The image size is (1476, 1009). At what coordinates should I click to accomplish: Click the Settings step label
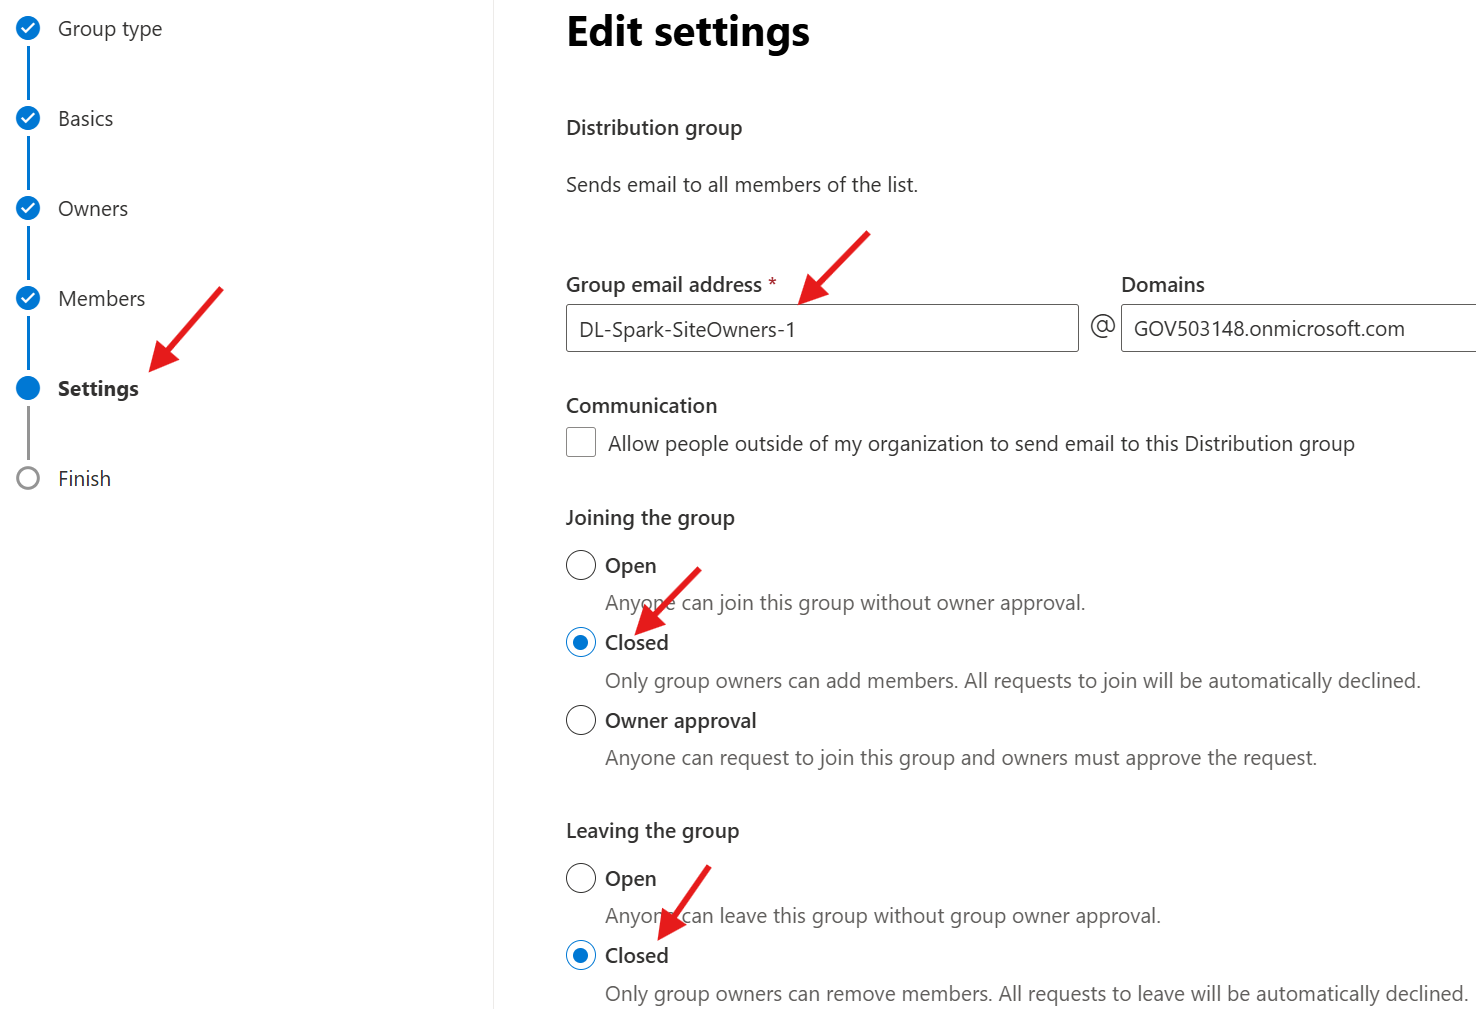coord(98,389)
